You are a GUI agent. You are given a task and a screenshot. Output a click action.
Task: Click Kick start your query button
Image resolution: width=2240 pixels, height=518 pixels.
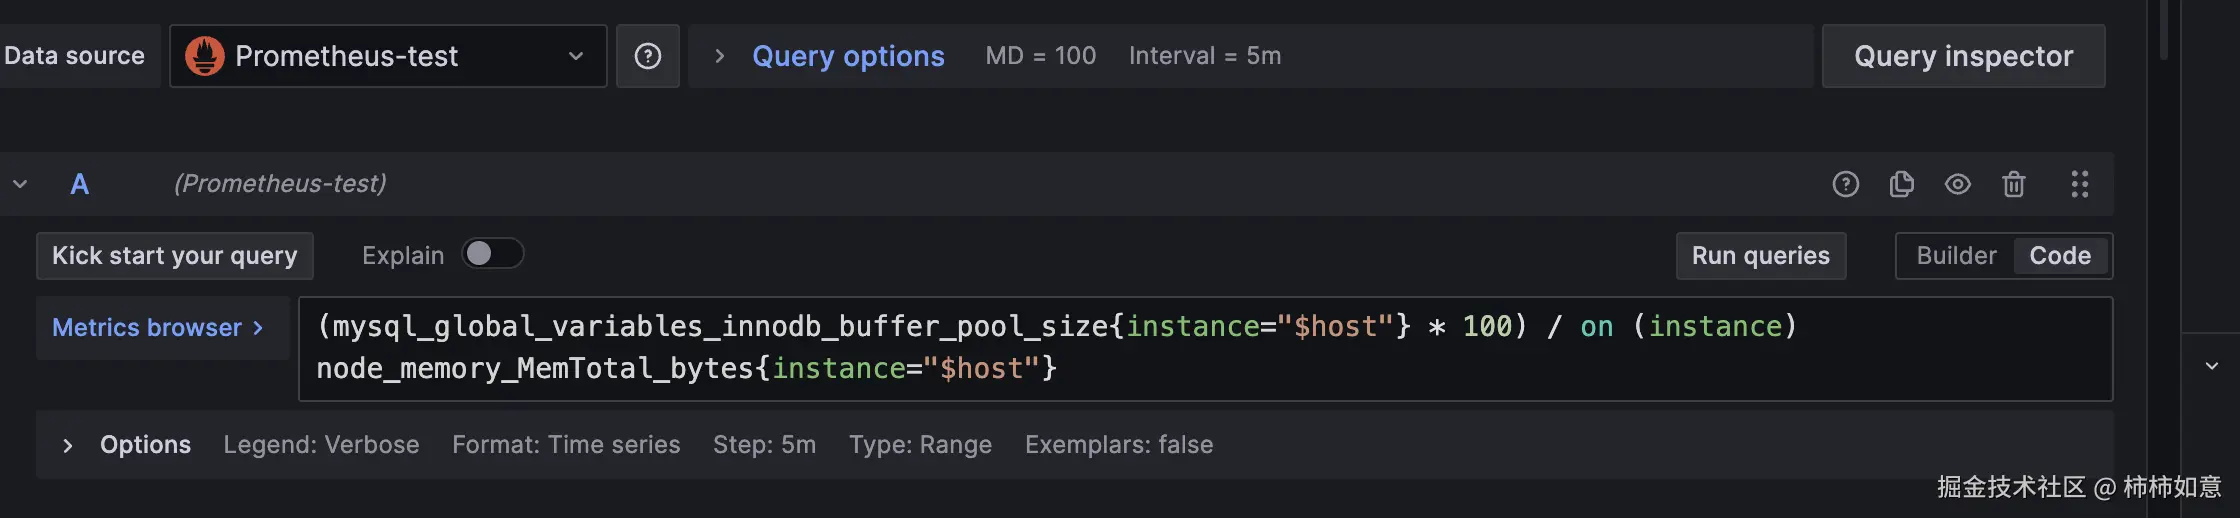tap(175, 256)
